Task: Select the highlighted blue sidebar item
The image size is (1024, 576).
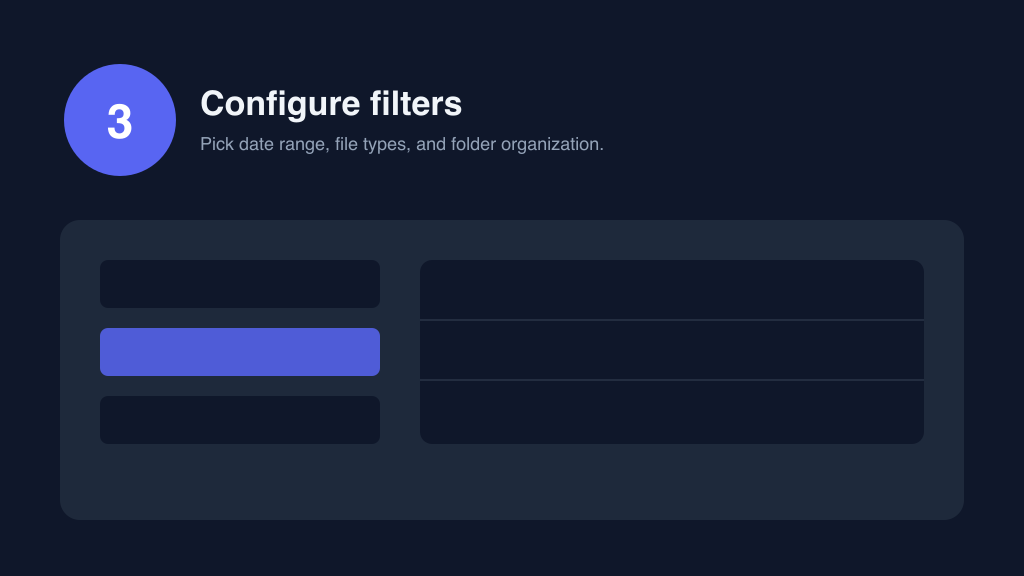Action: pos(240,352)
